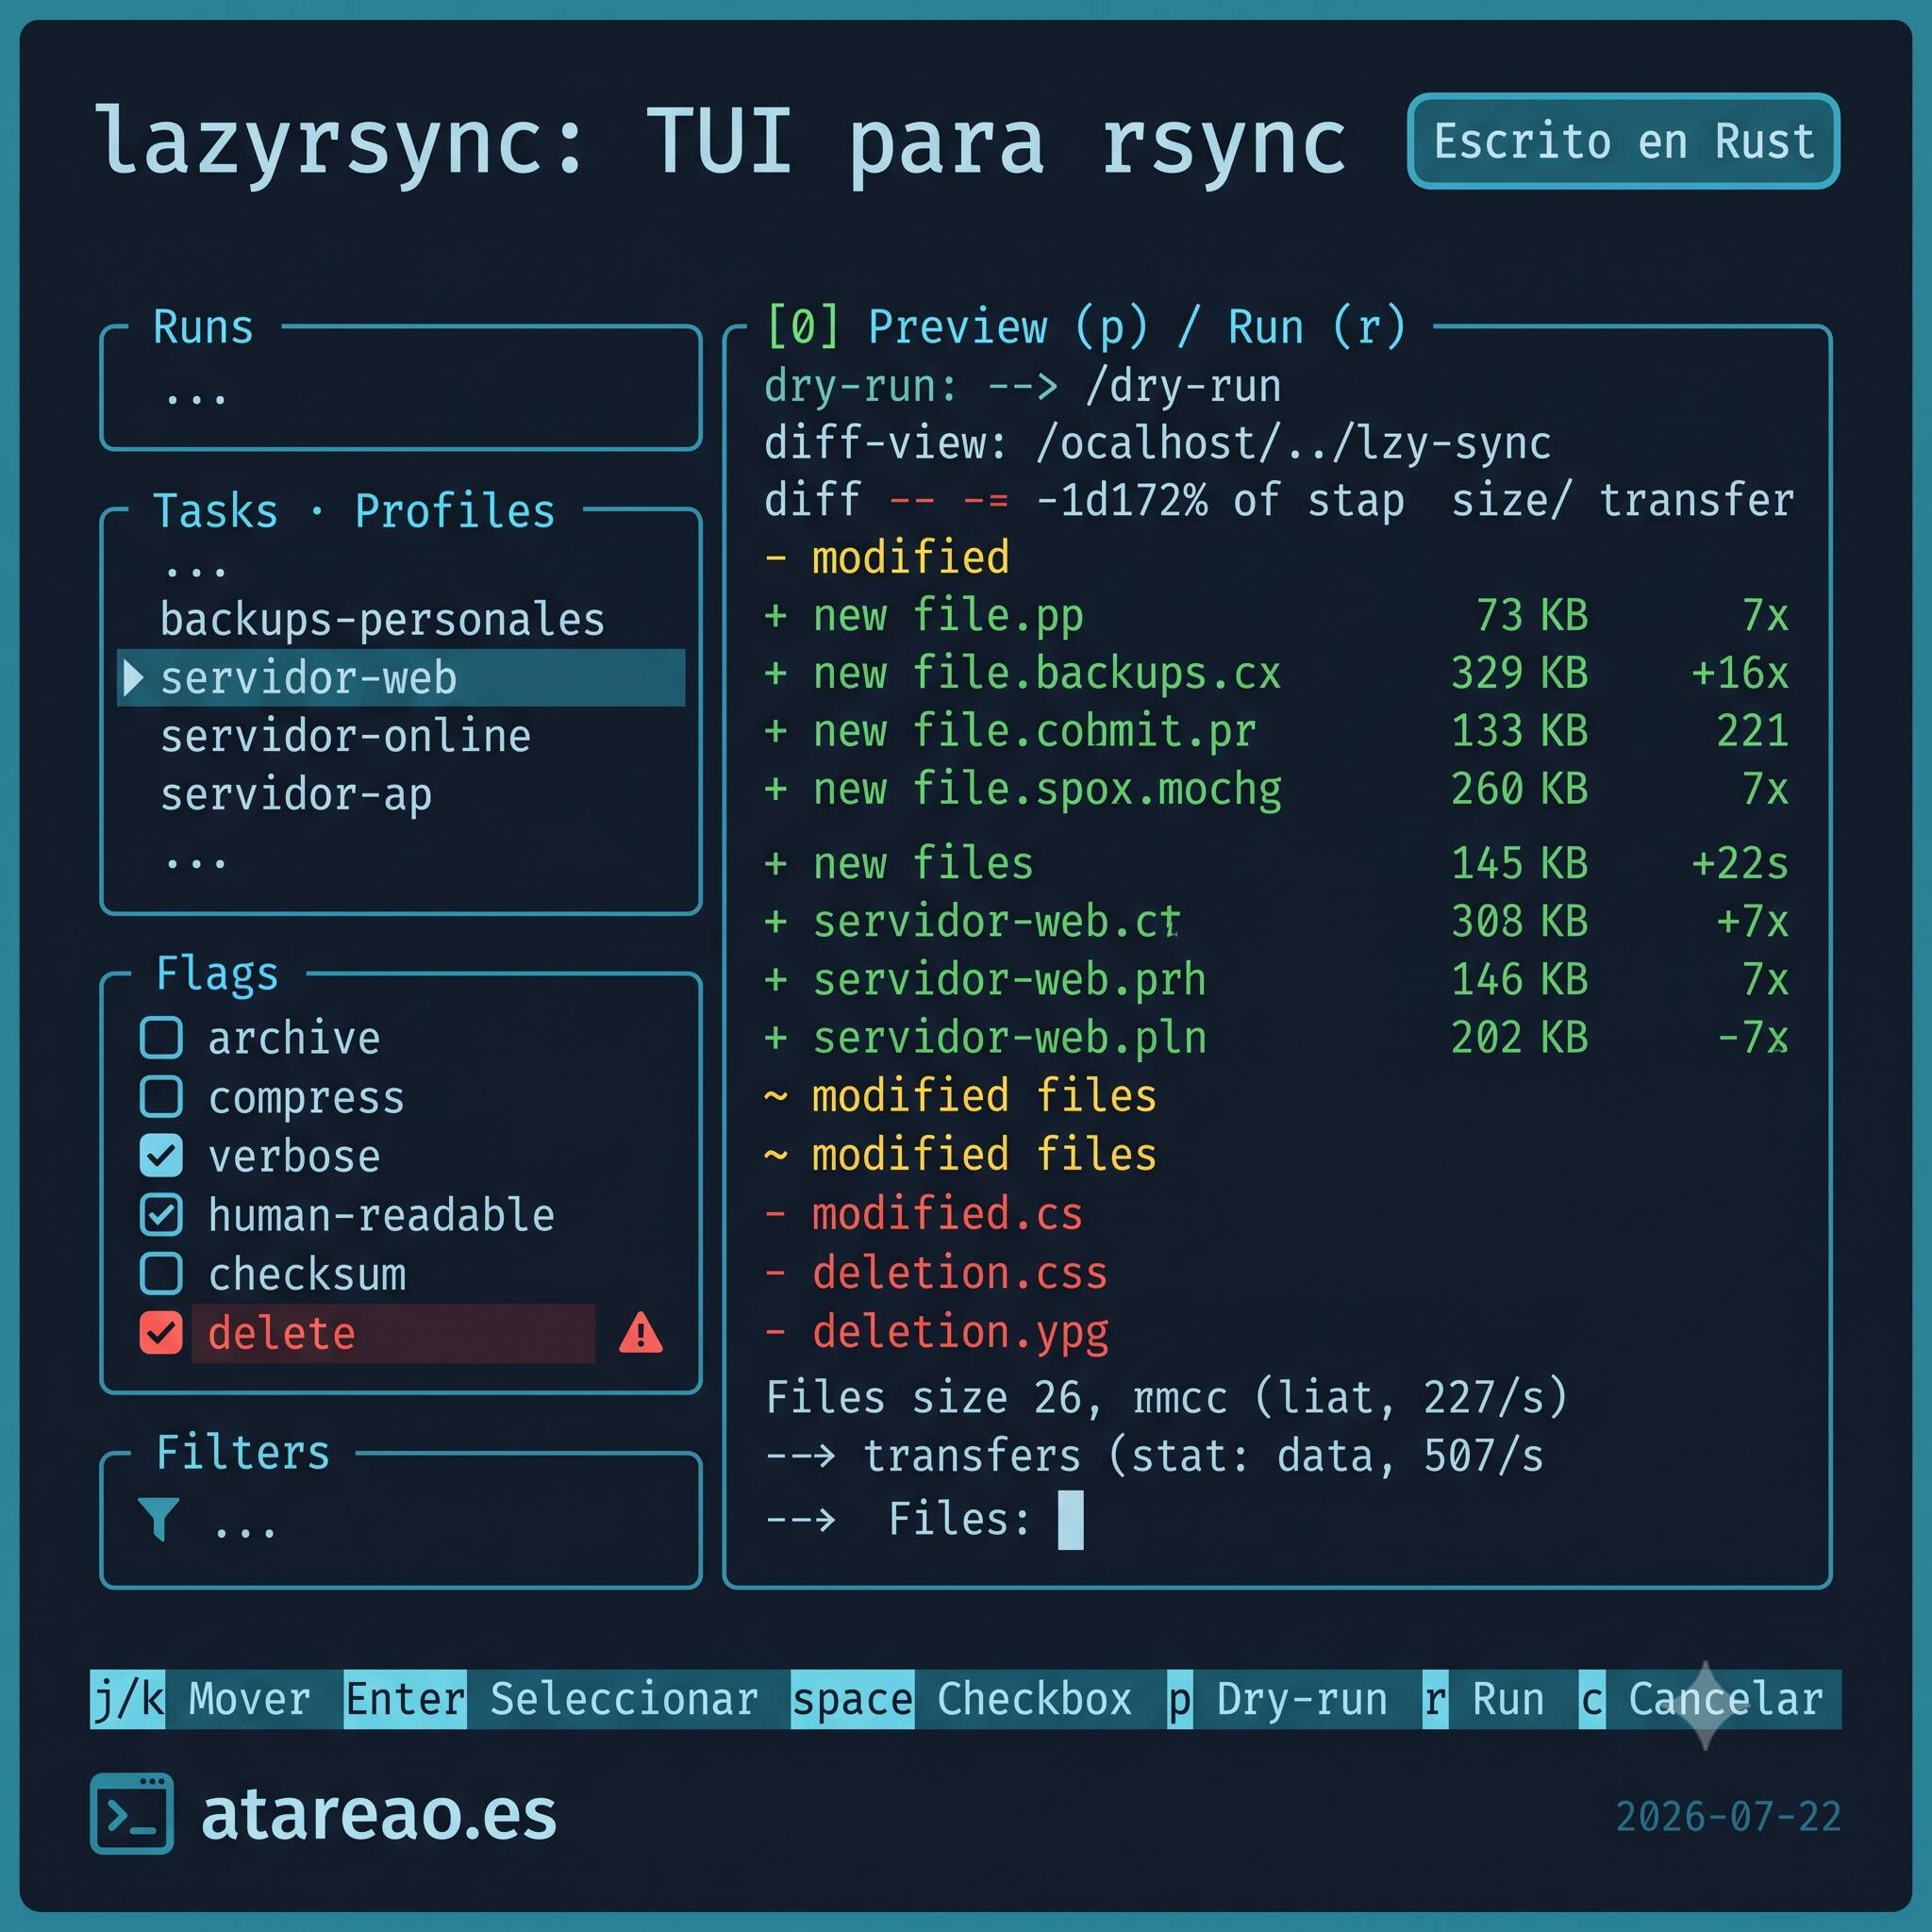Click the filter input ellipsis in Filters
Viewport: 1932px width, 1932px height.
(245, 1530)
